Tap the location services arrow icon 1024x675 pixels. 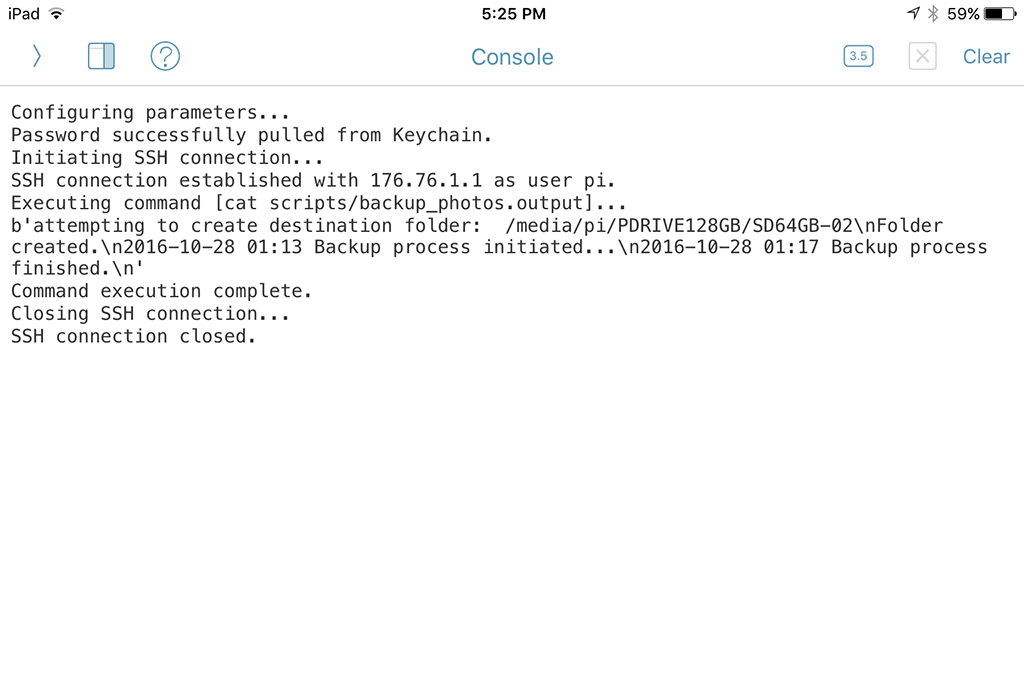pyautogui.click(x=914, y=13)
